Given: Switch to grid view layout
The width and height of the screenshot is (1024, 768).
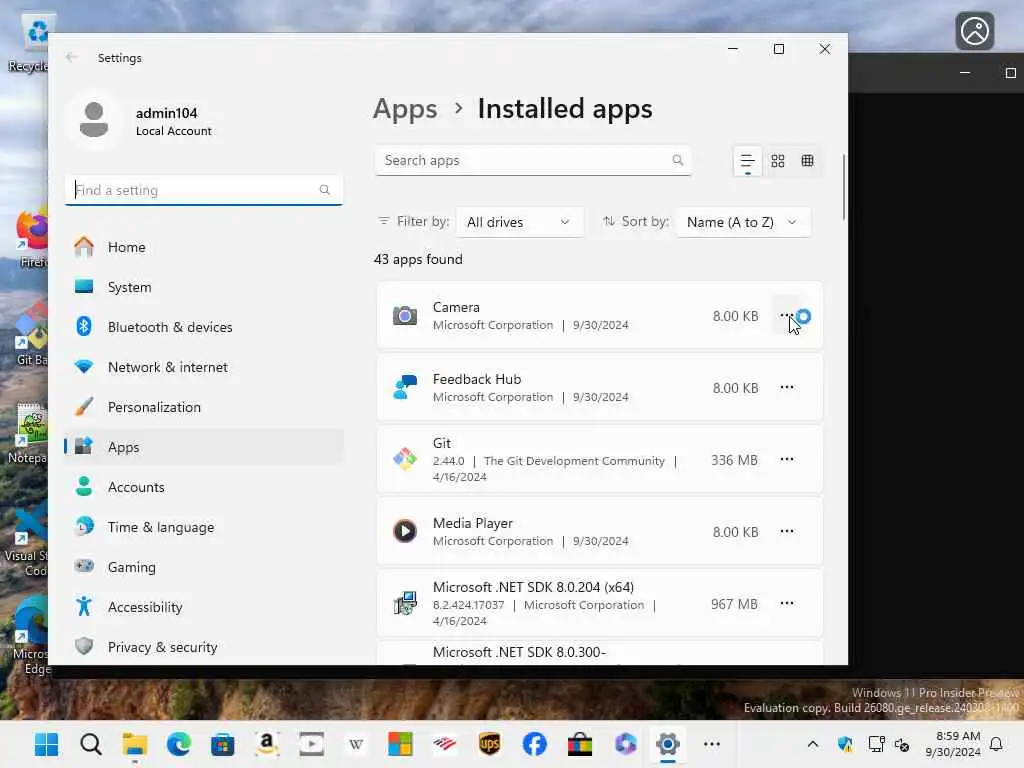Looking at the screenshot, I should 777,161.
